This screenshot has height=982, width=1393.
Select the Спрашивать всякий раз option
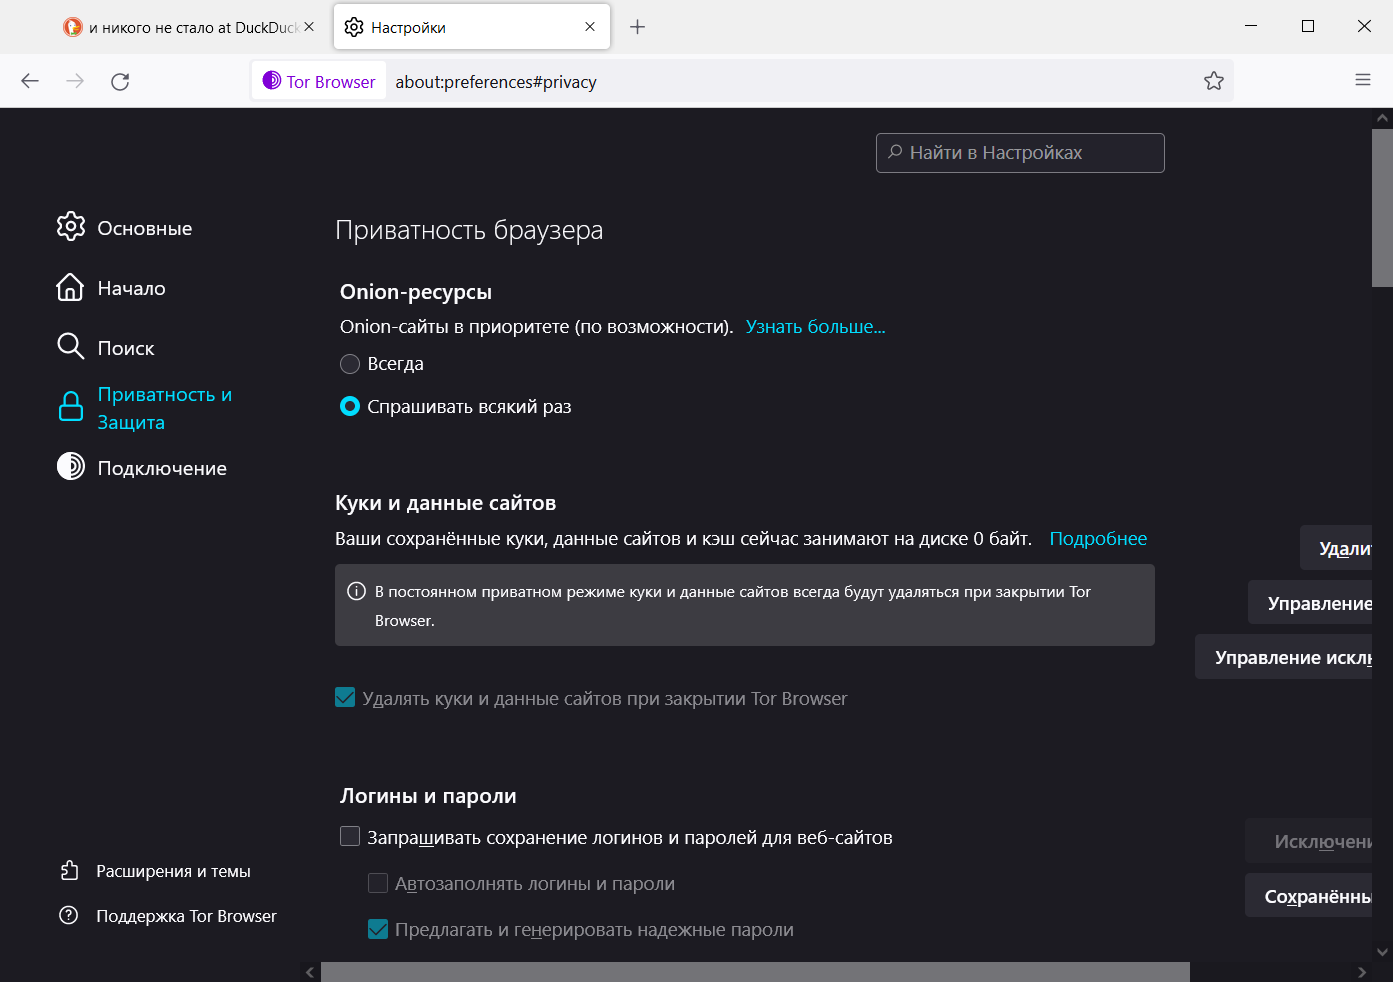tap(350, 406)
